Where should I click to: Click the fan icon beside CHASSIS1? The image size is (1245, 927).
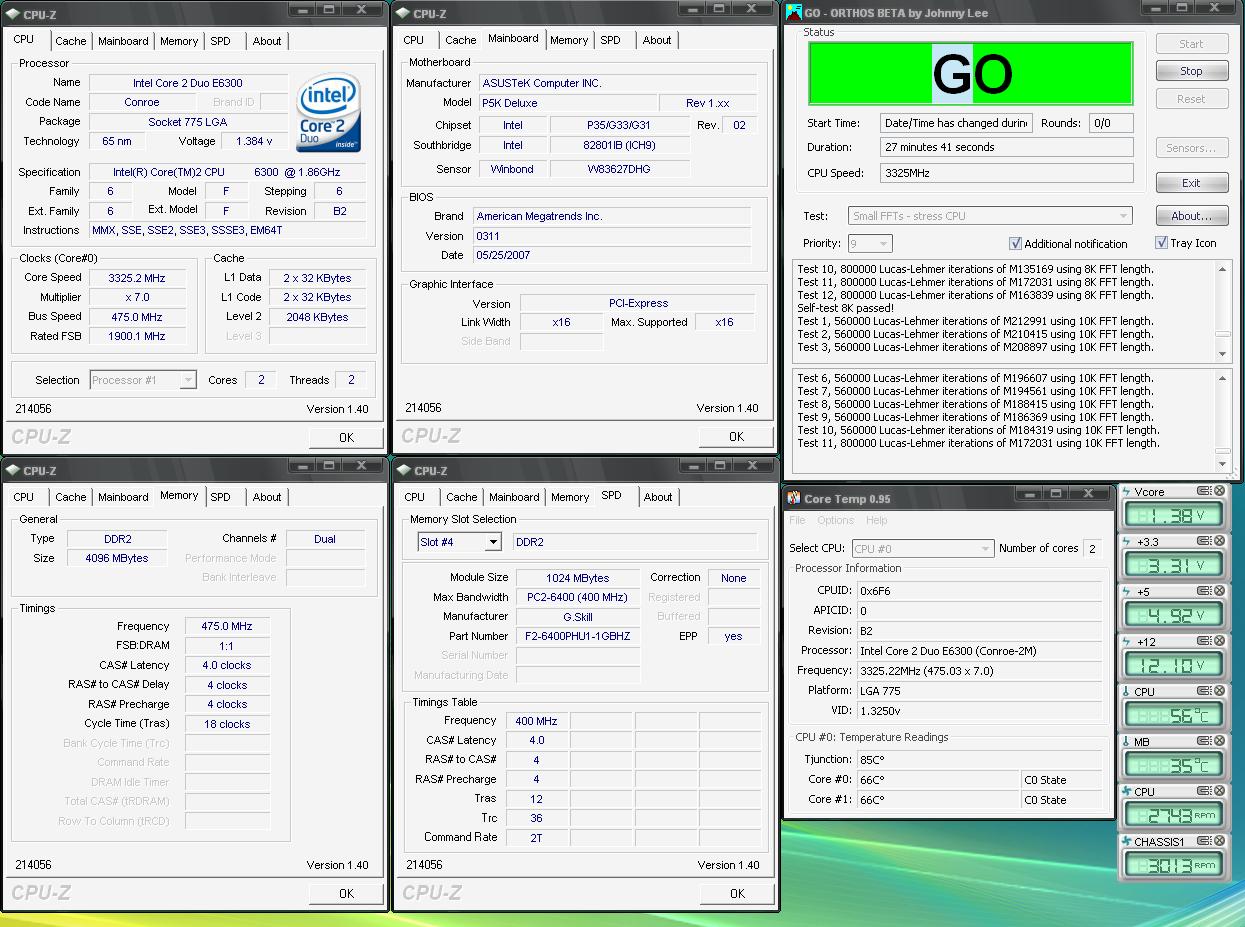click(x=1126, y=842)
